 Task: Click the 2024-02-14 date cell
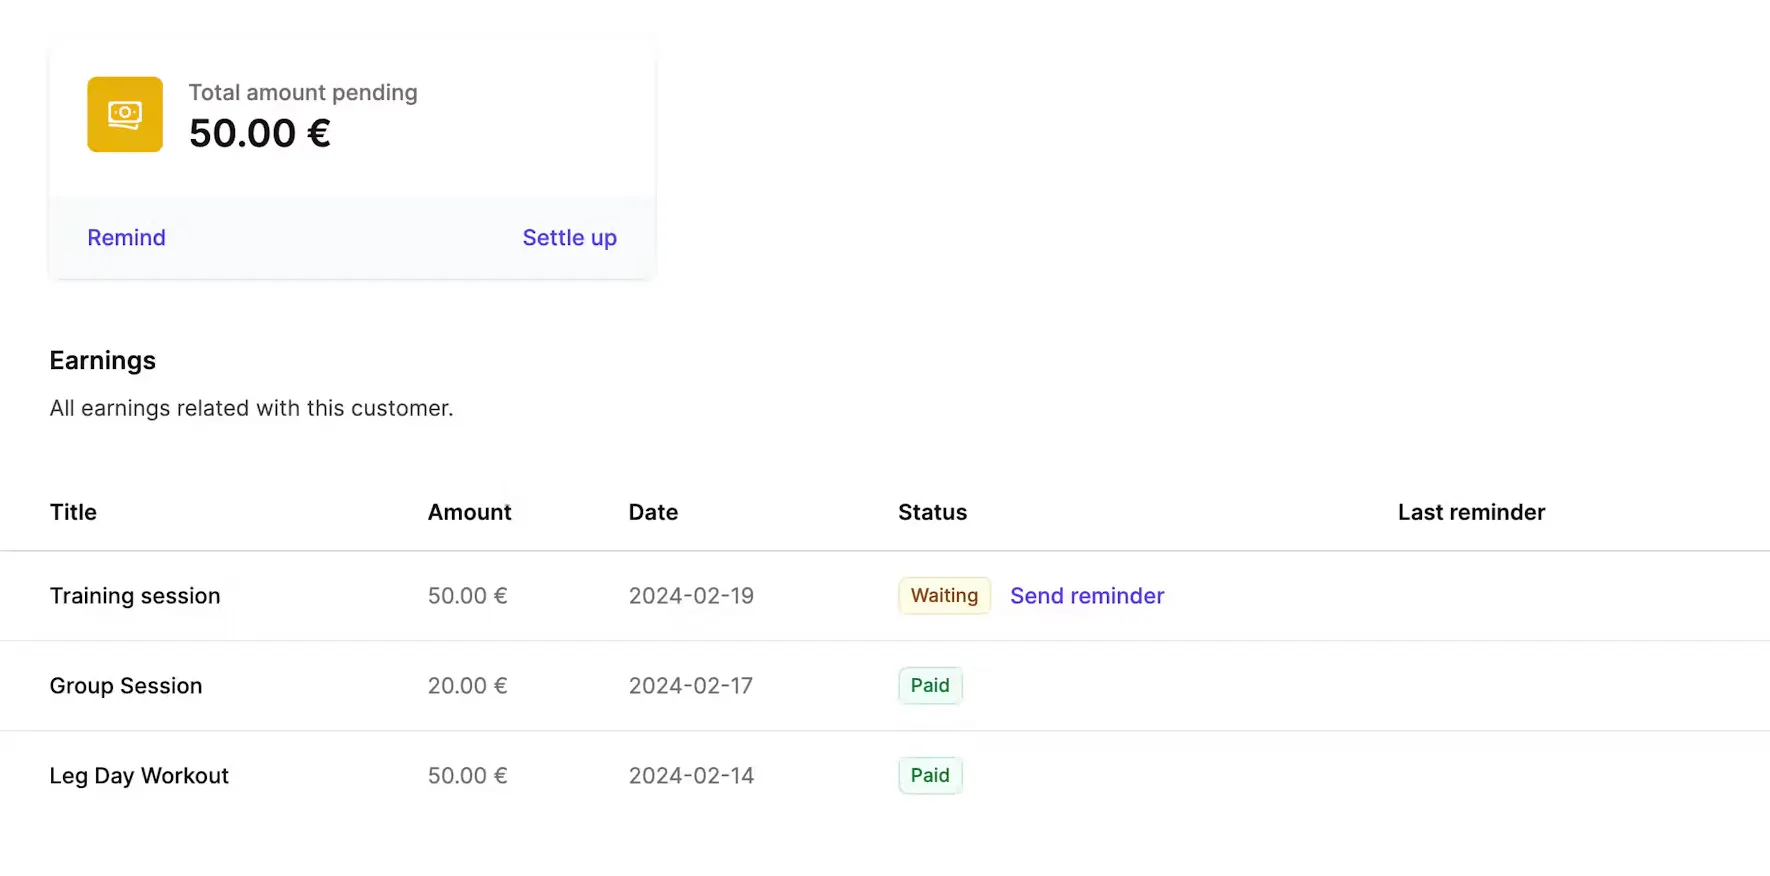(691, 776)
